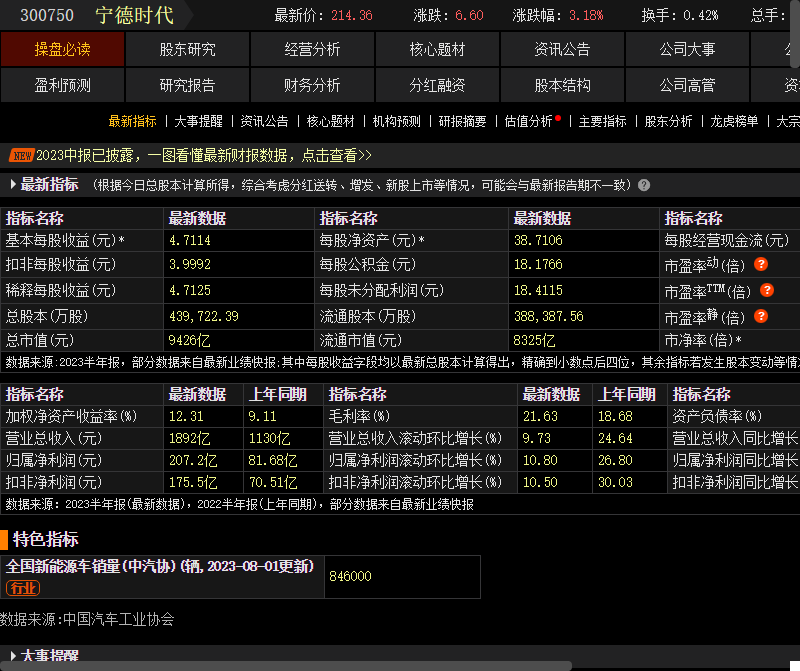Switch to 经营分析 tab
The height and width of the screenshot is (671, 800).
pyautogui.click(x=312, y=49)
